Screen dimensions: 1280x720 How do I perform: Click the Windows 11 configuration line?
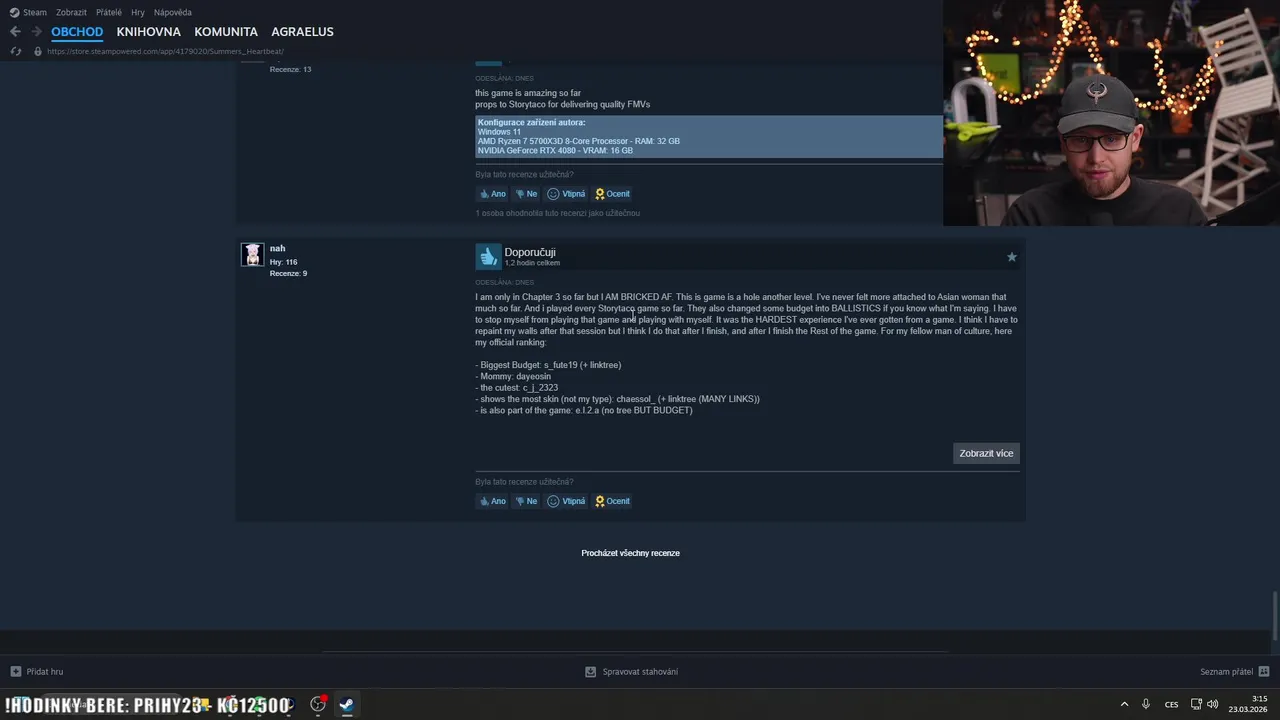(x=499, y=132)
